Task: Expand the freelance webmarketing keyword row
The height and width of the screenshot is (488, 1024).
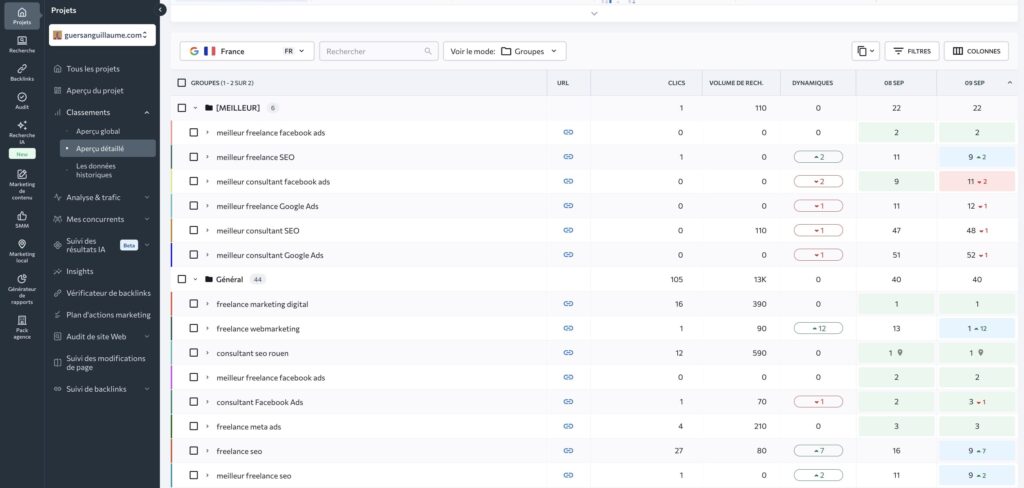Action: (x=207, y=329)
